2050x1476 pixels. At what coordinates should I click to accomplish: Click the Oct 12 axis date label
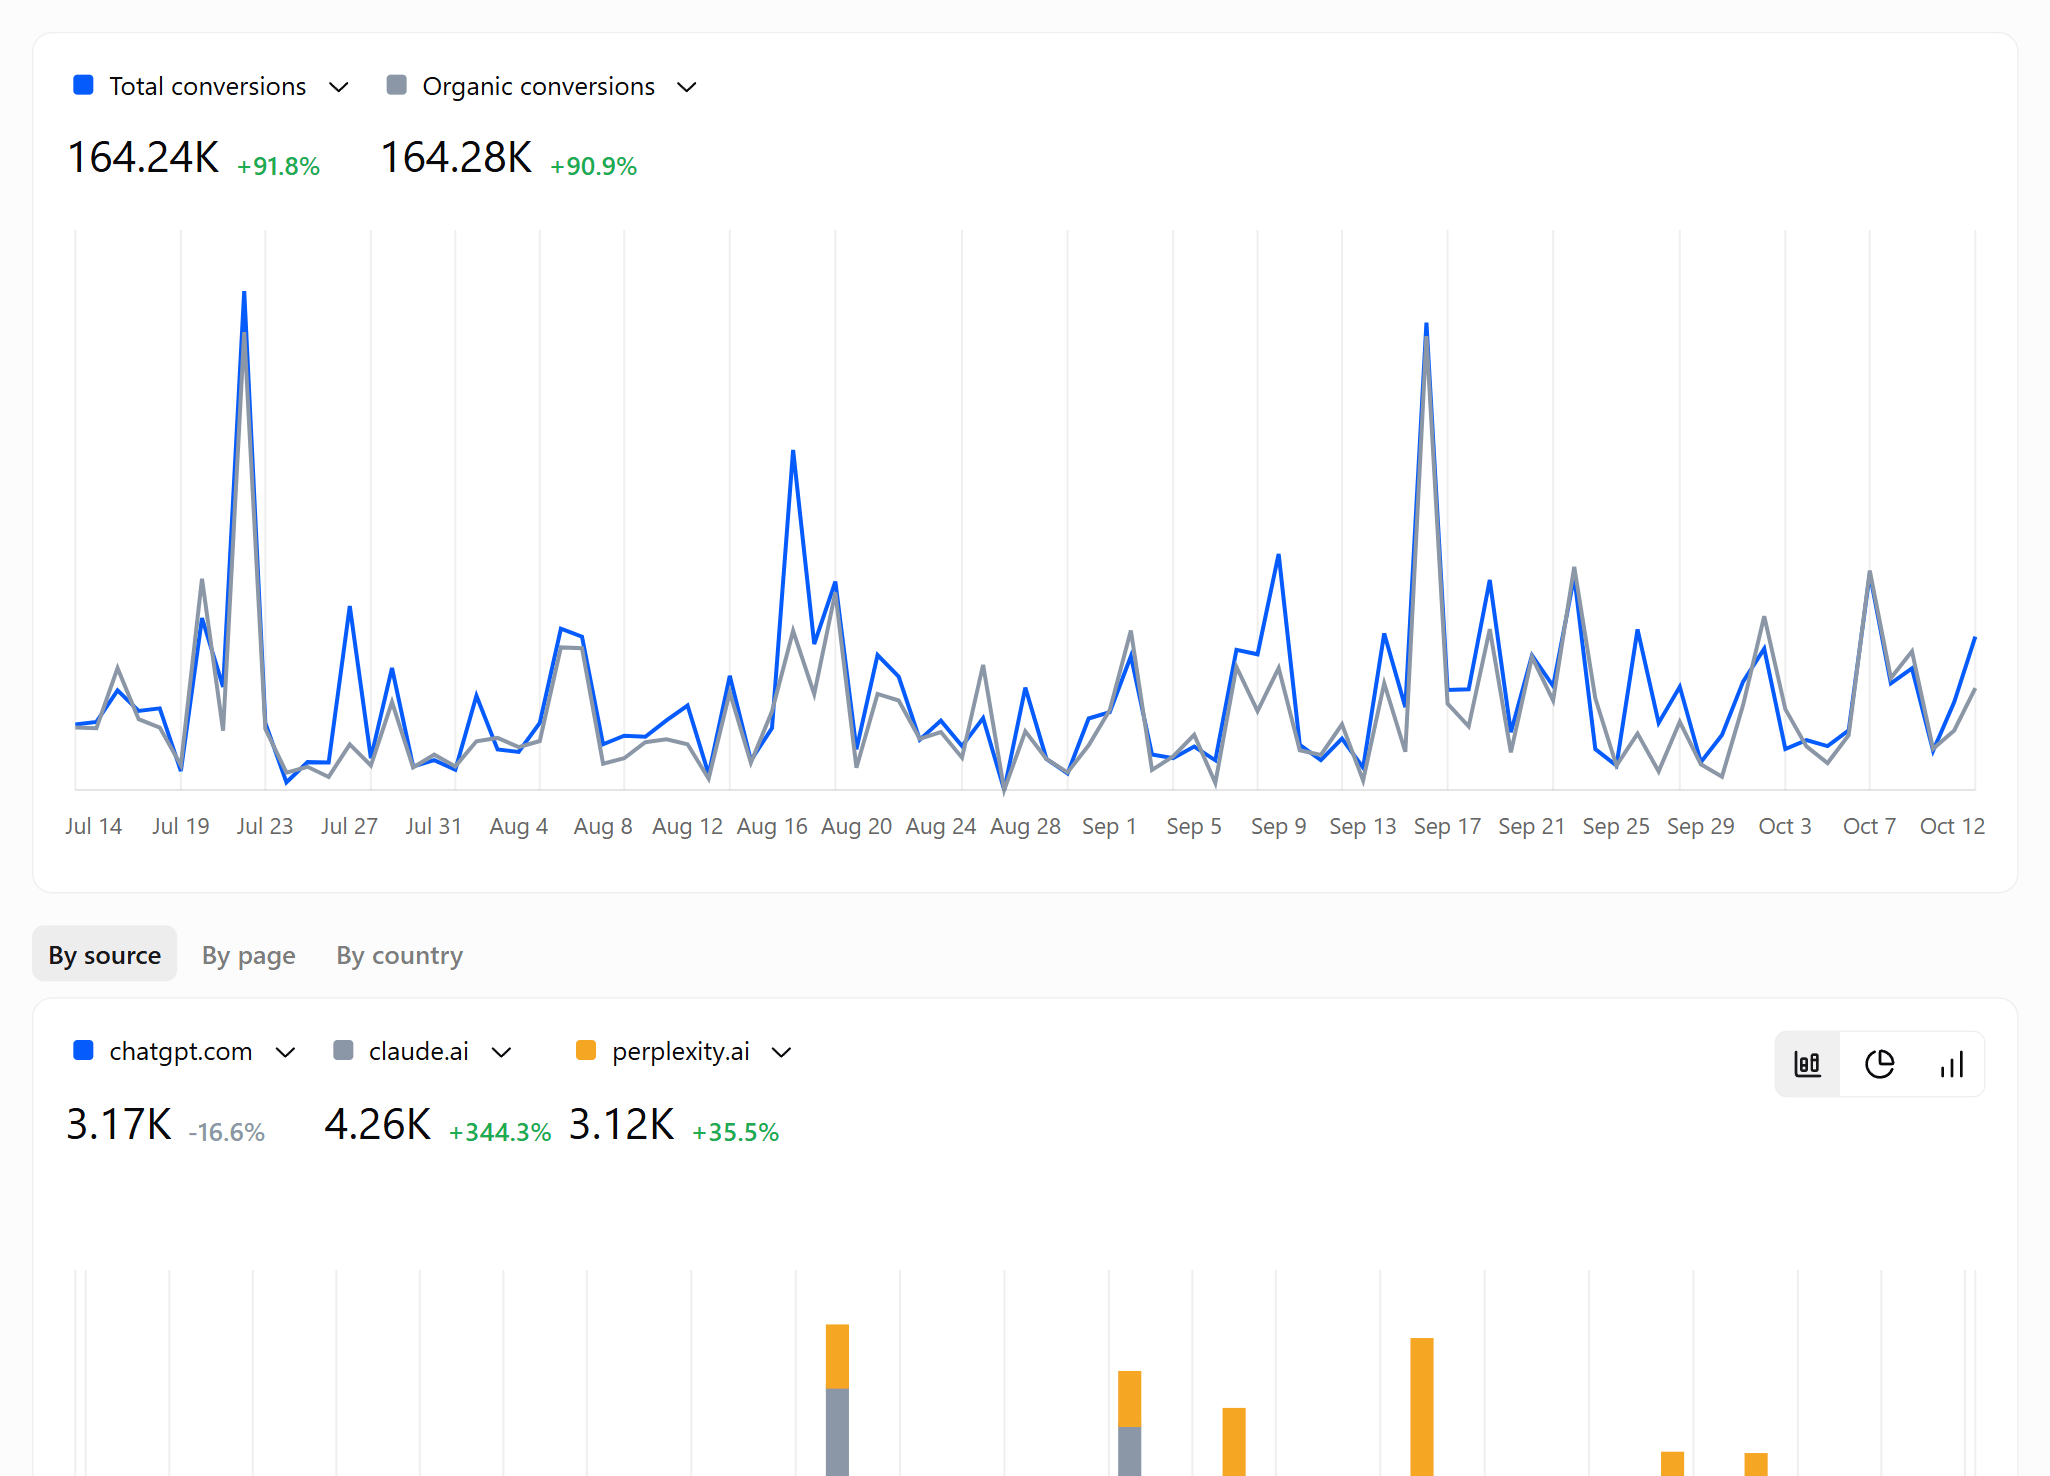coord(1952,826)
